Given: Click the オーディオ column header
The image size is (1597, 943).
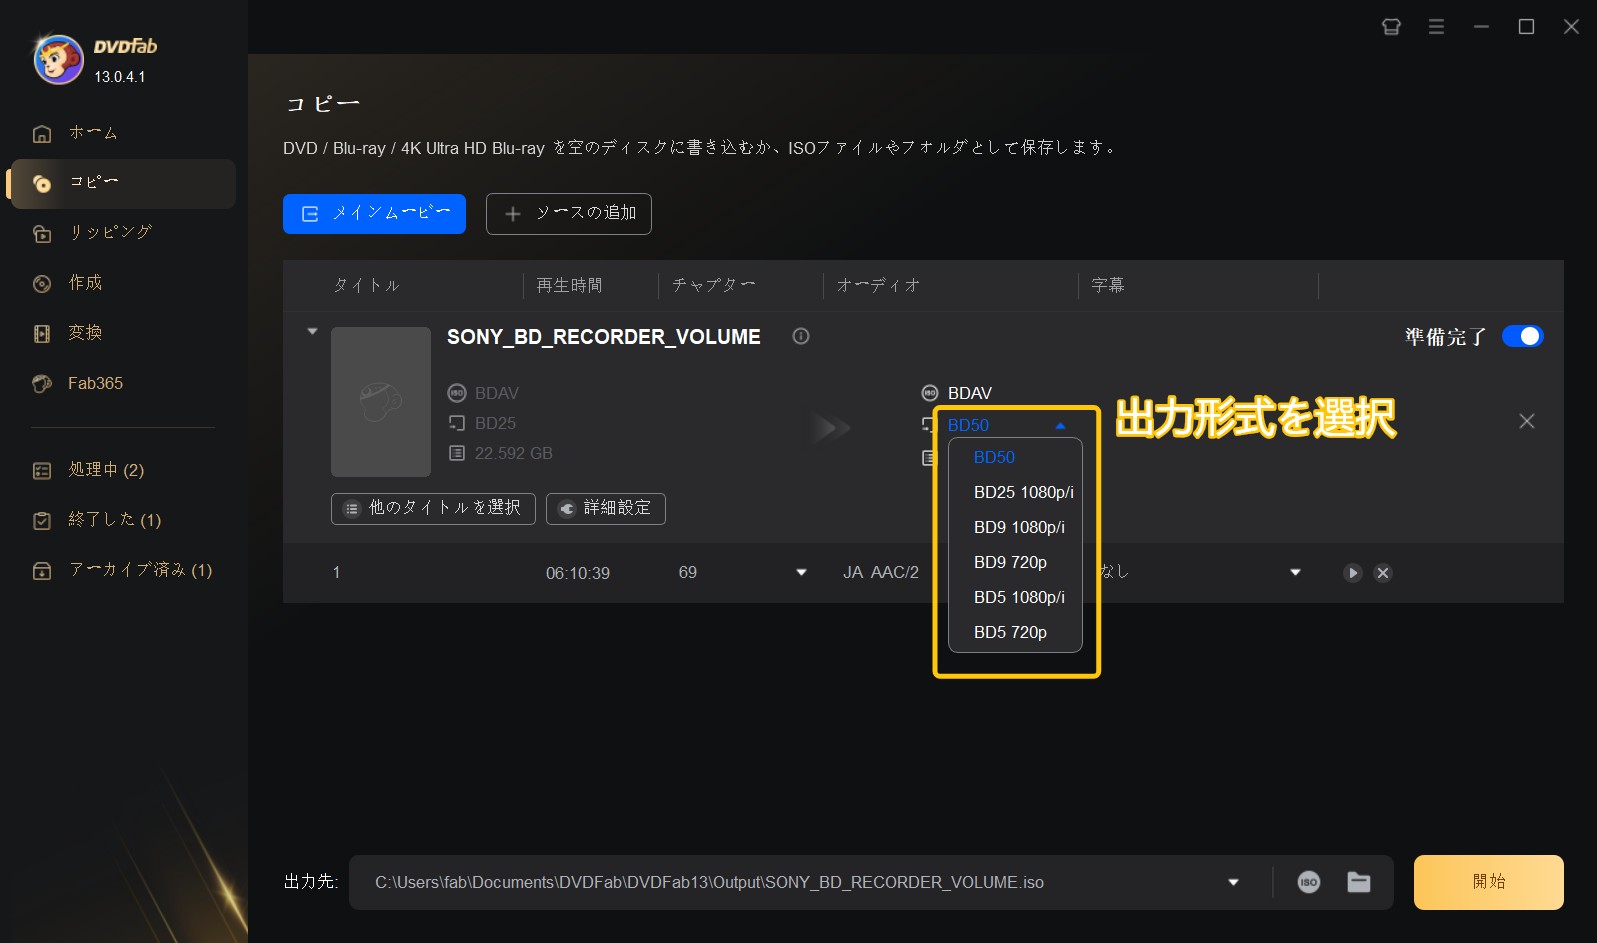Looking at the screenshot, I should [x=878, y=285].
